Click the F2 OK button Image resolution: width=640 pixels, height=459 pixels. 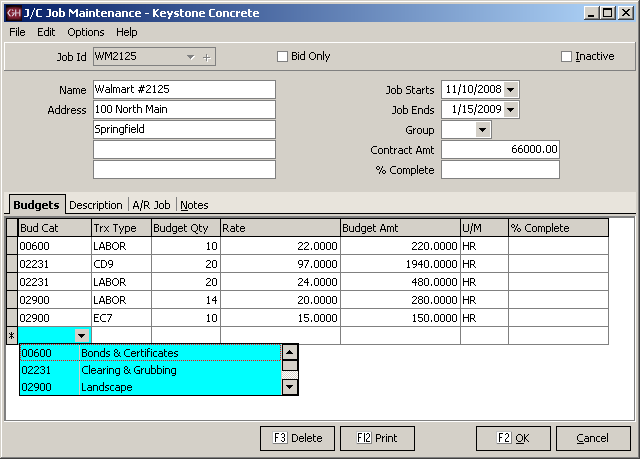coord(512,438)
